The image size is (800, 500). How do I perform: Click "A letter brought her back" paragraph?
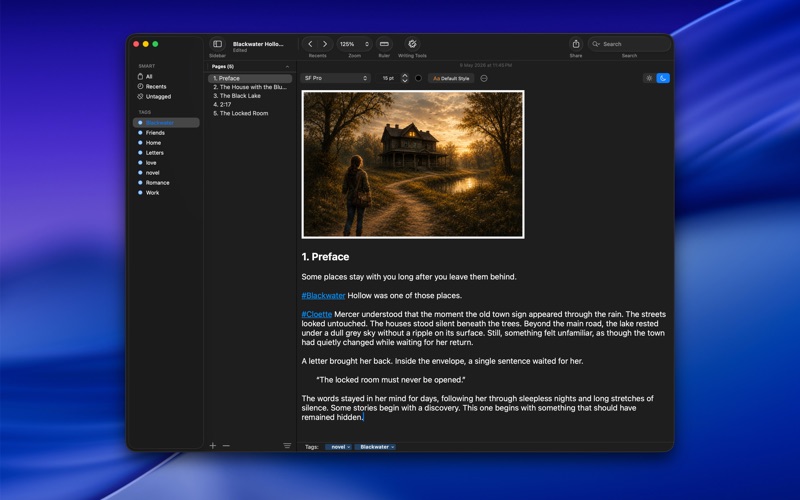pyautogui.click(x=442, y=361)
